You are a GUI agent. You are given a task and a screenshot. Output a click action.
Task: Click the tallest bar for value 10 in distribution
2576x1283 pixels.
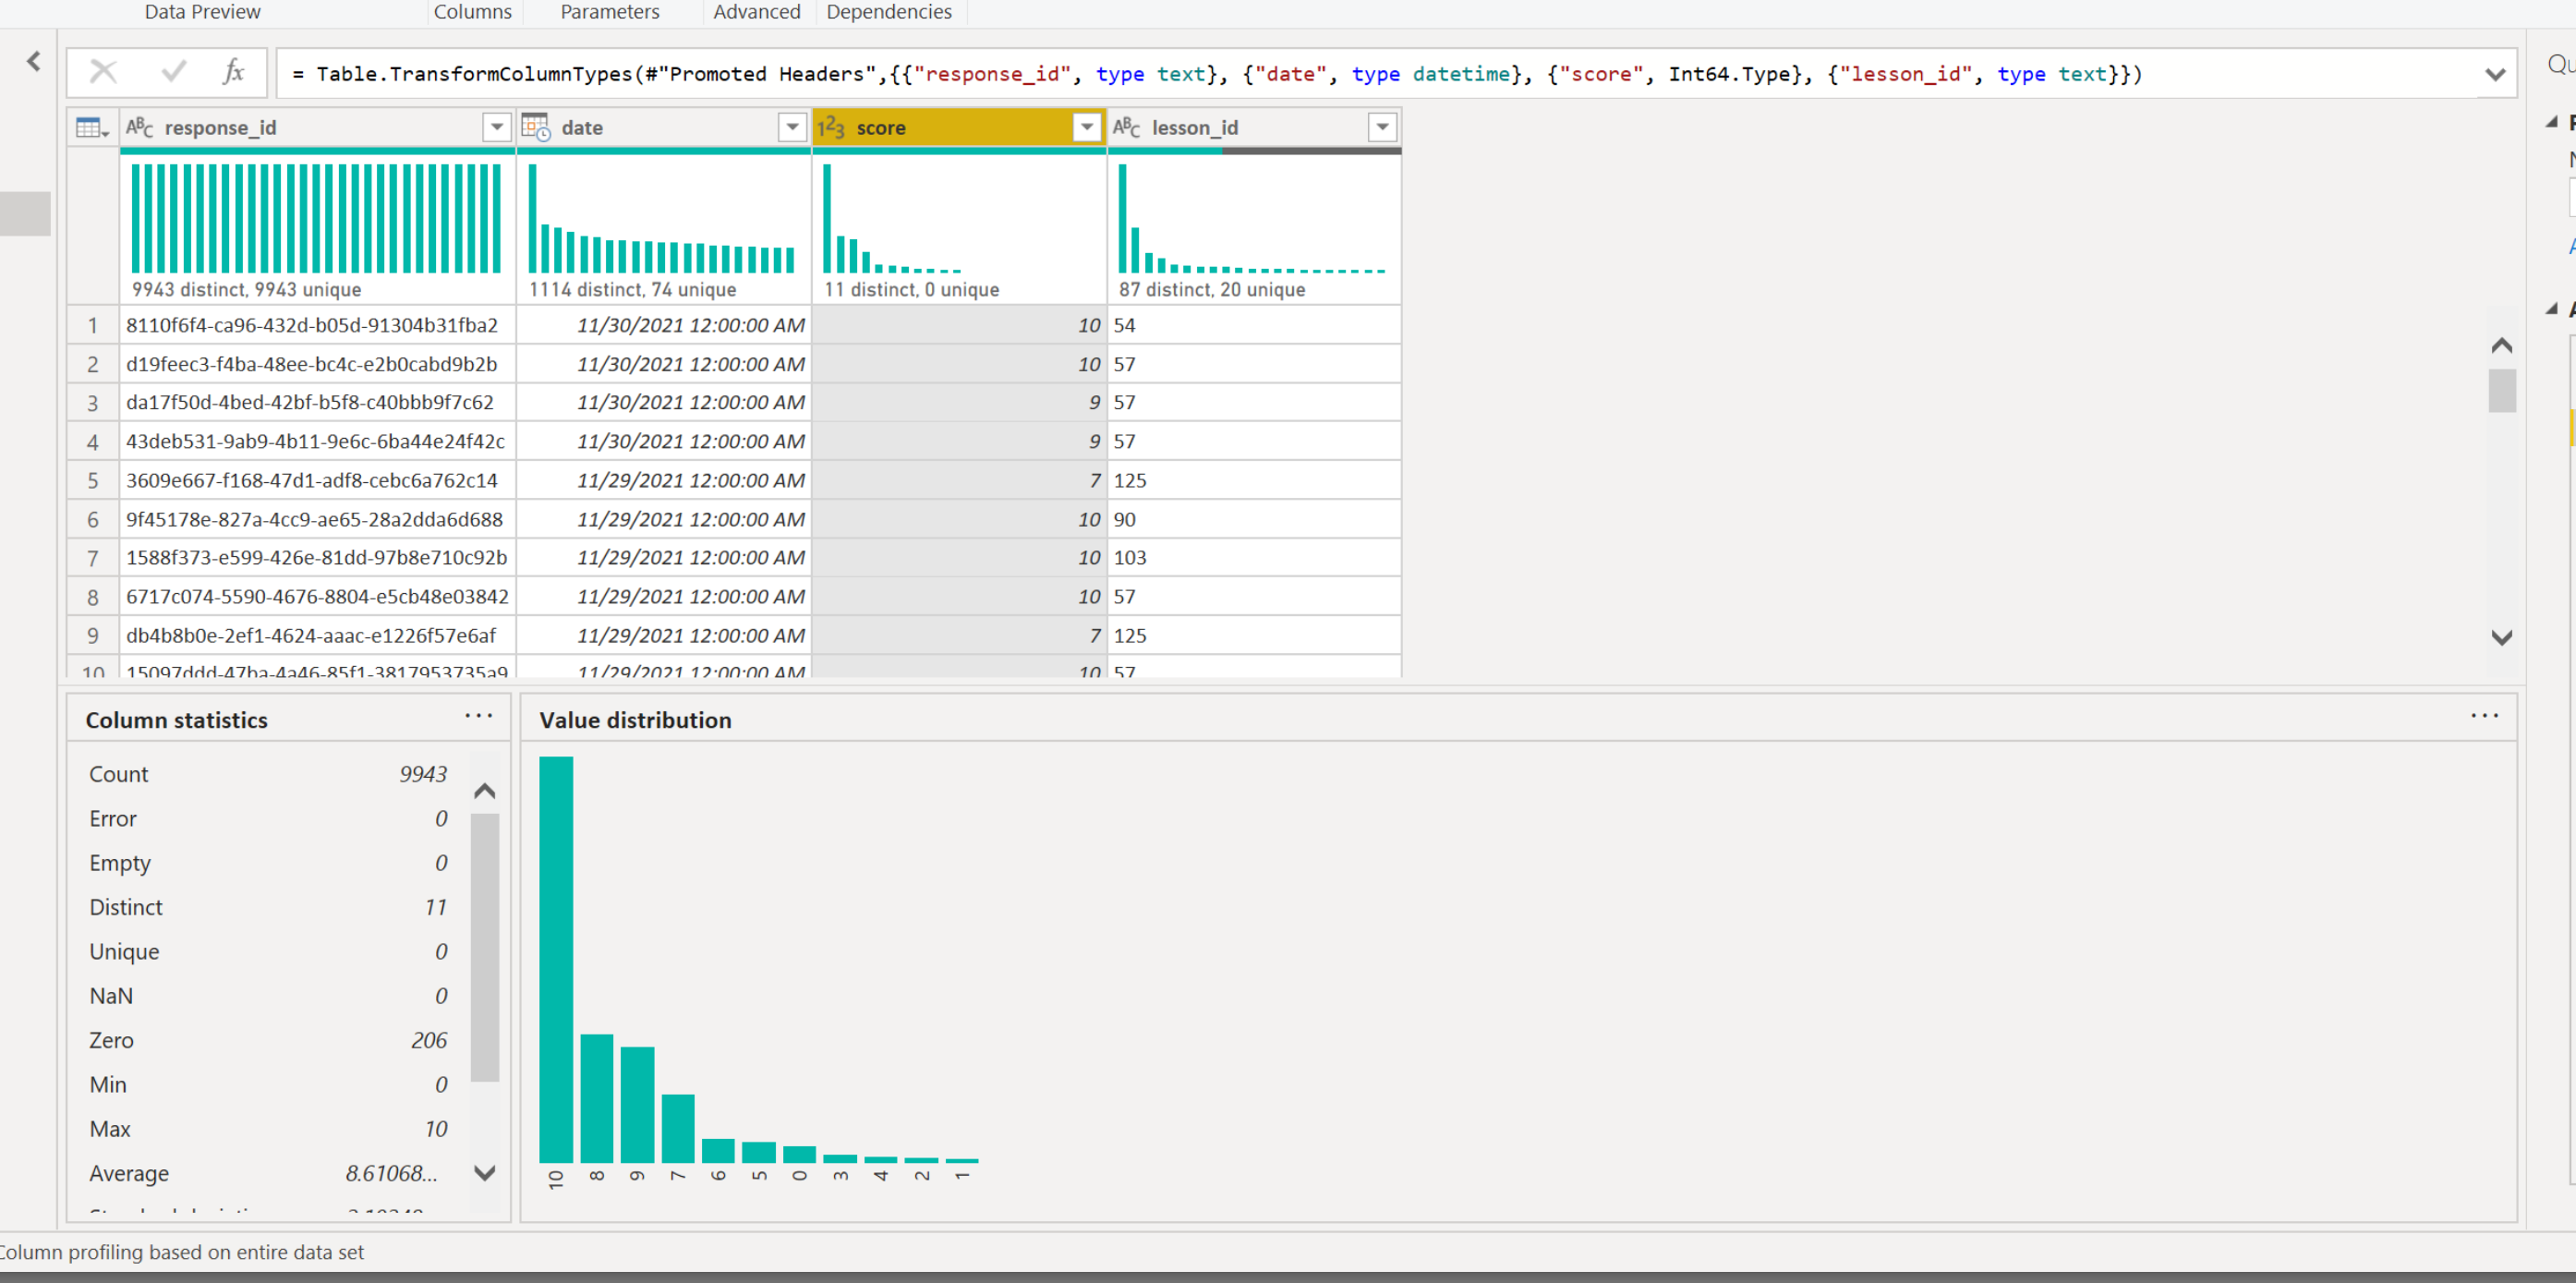point(556,959)
